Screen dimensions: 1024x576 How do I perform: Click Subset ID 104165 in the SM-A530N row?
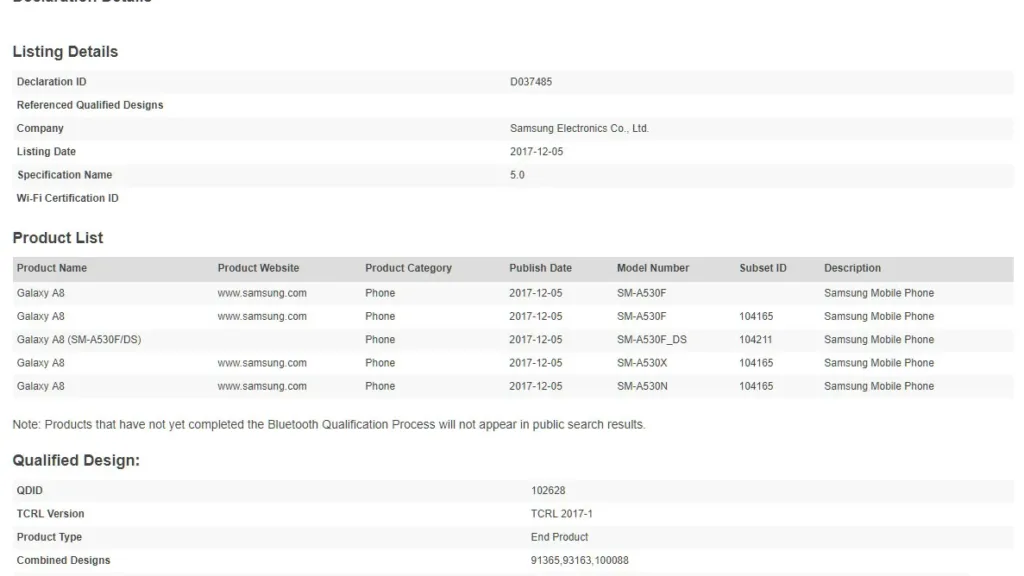tap(756, 387)
